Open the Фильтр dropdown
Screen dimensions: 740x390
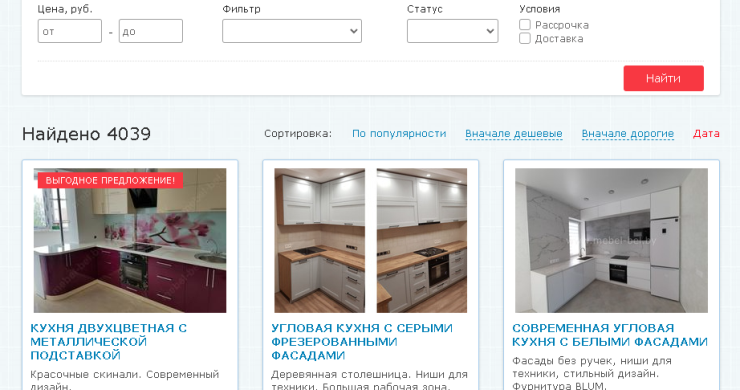[292, 31]
